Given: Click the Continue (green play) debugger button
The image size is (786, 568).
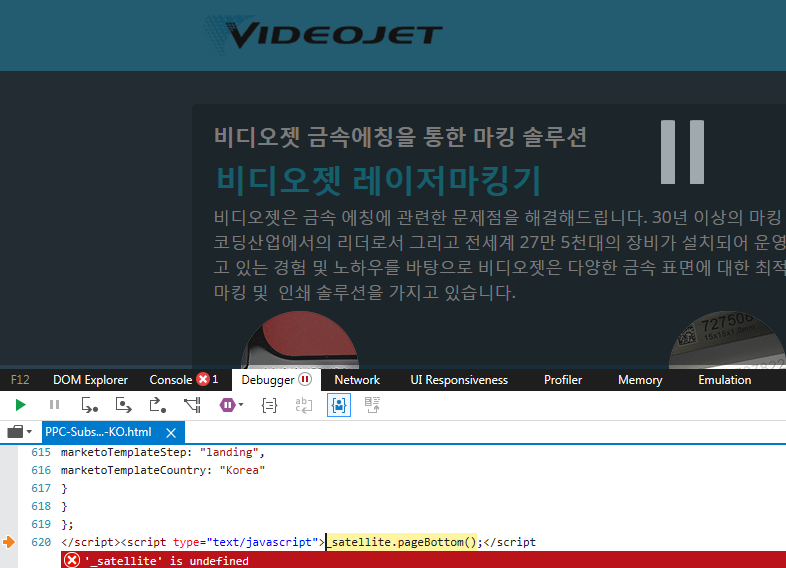Looking at the screenshot, I should click(x=21, y=405).
